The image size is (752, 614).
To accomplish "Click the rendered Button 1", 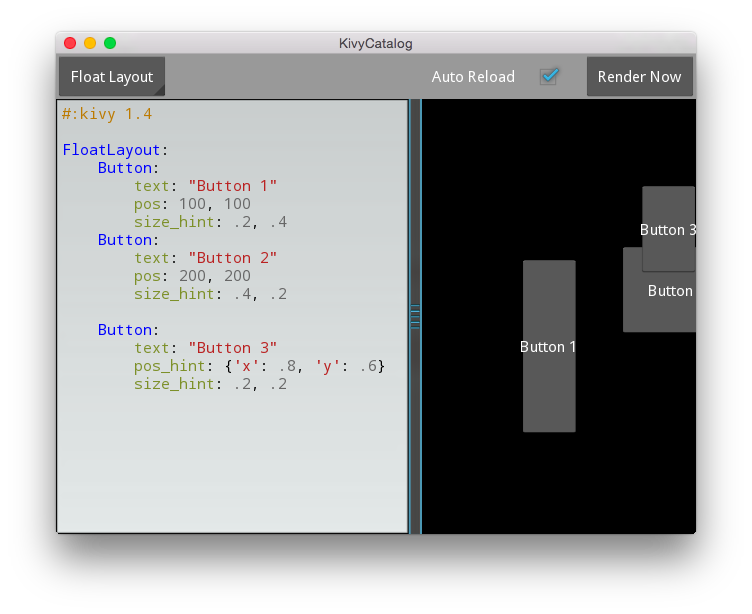I will pyautogui.click(x=549, y=346).
